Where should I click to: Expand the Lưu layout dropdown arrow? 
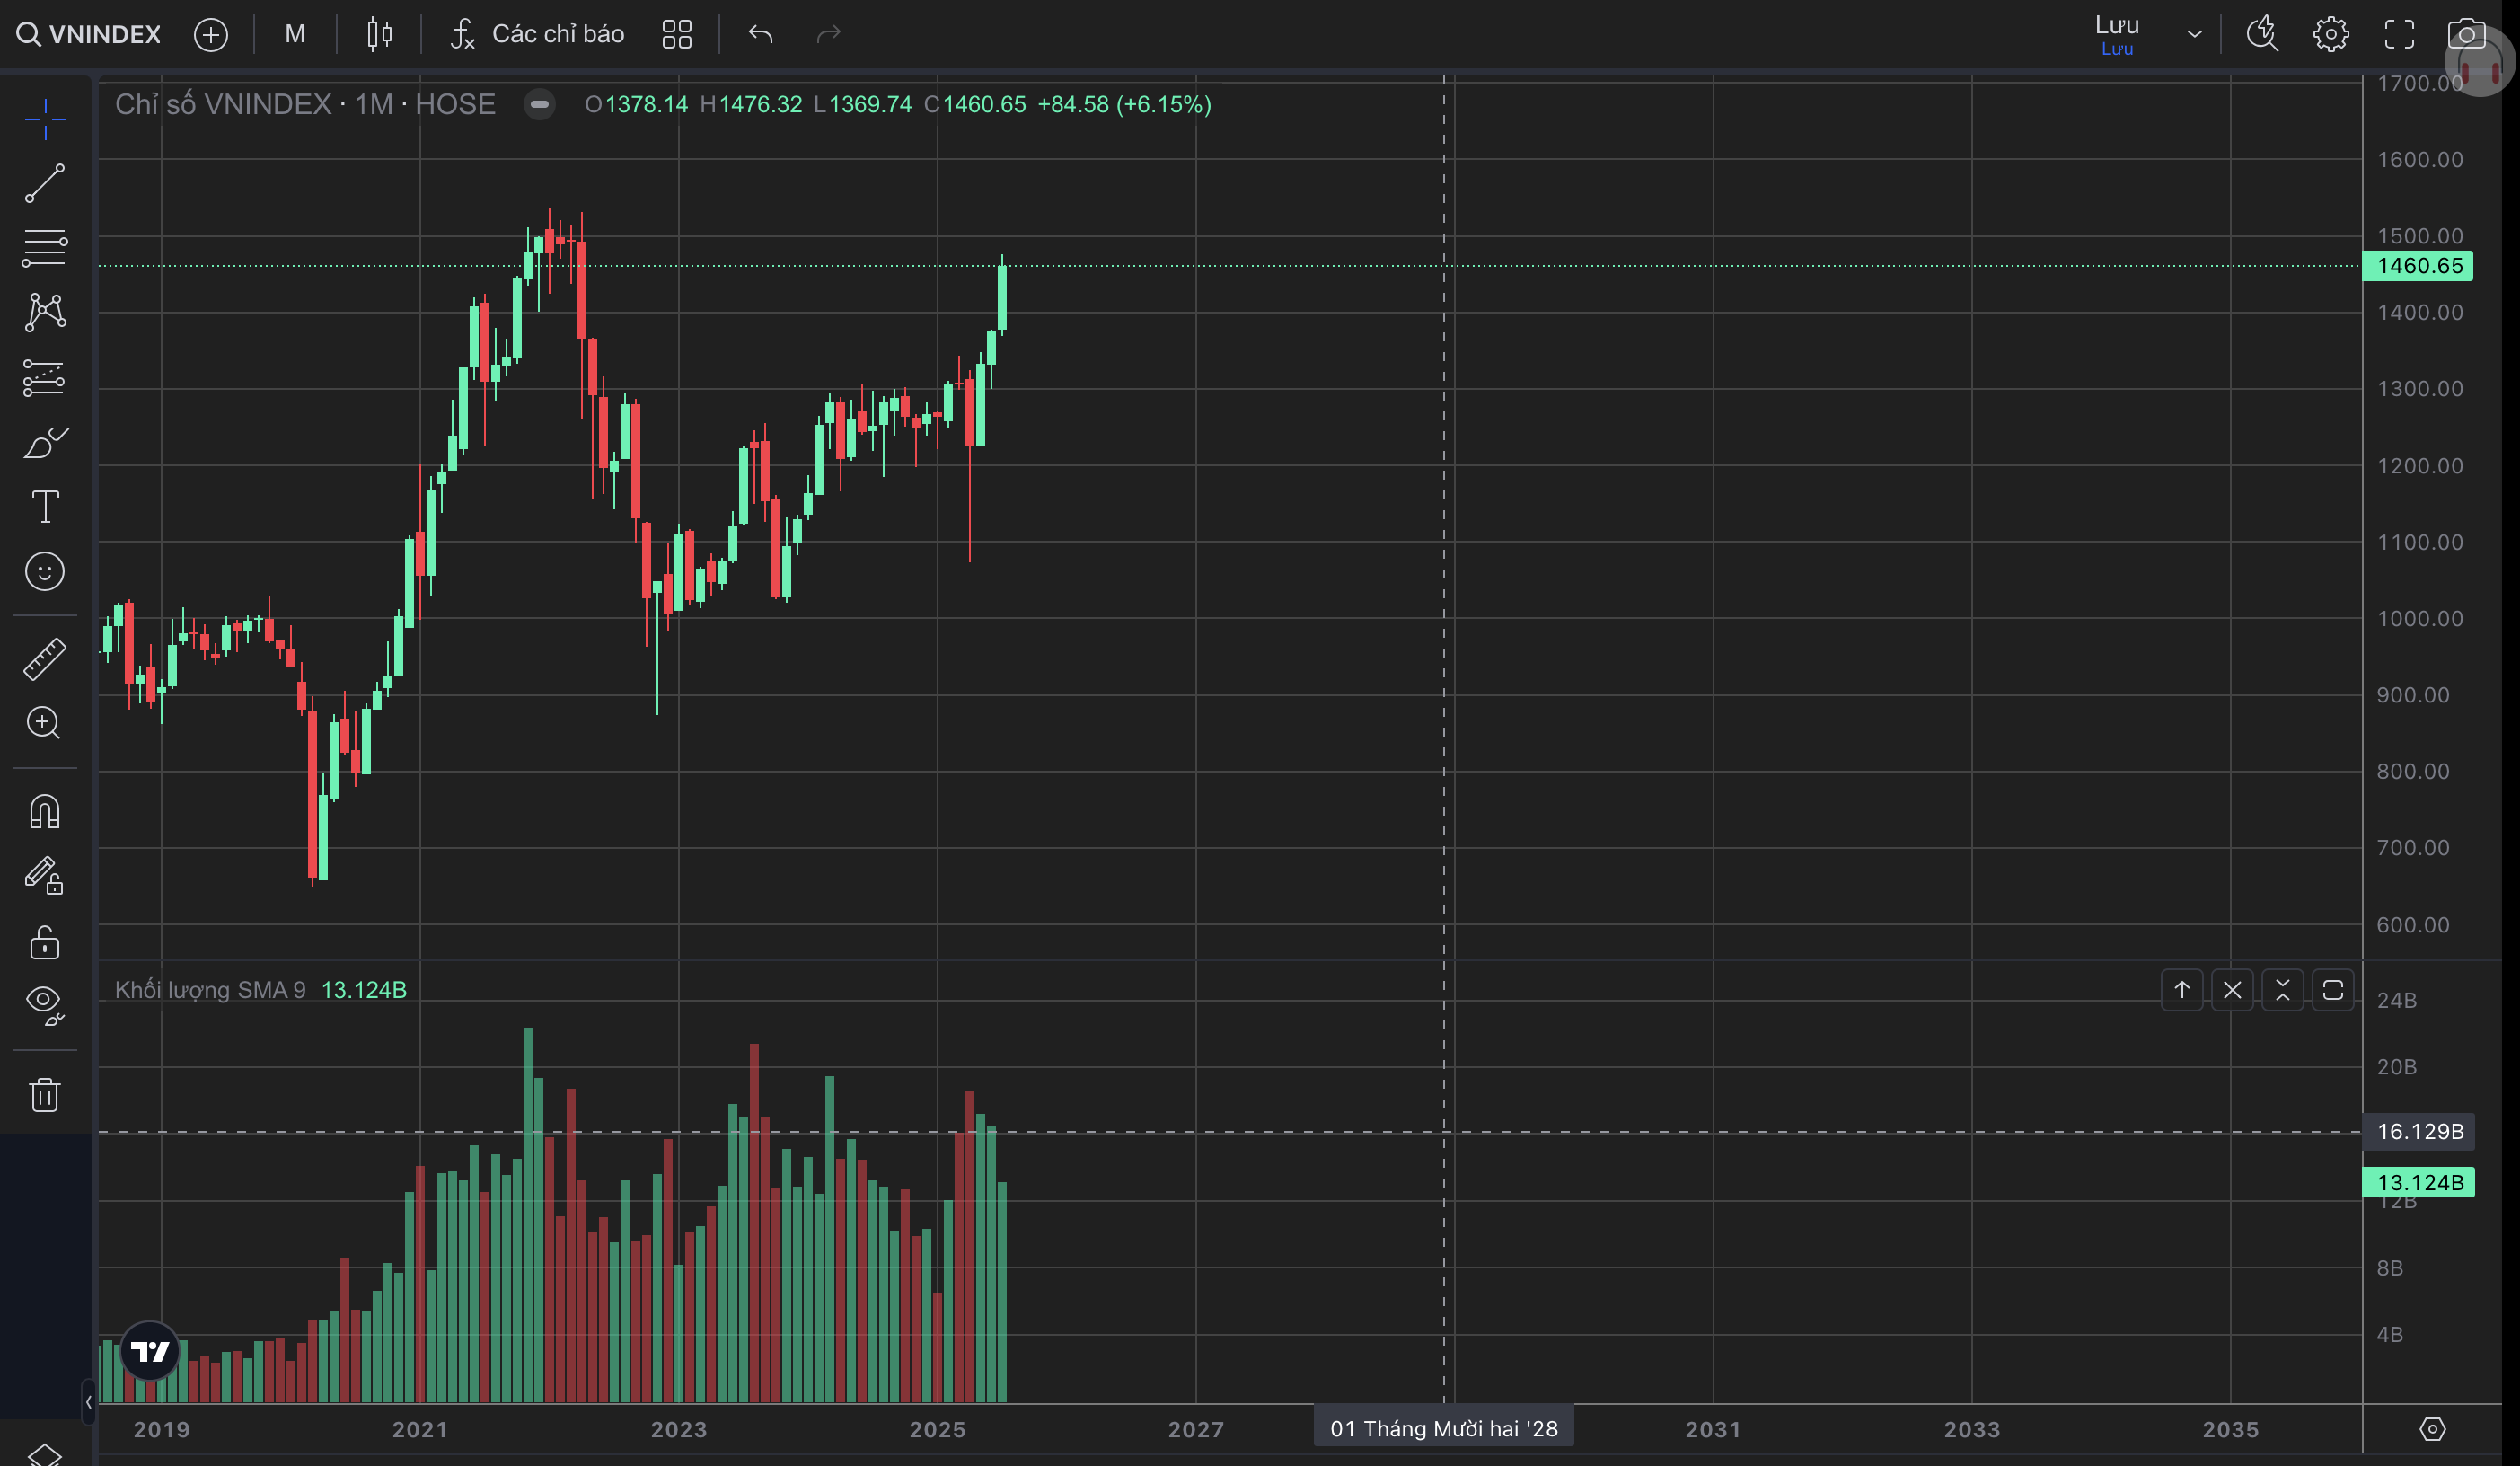pos(2194,34)
